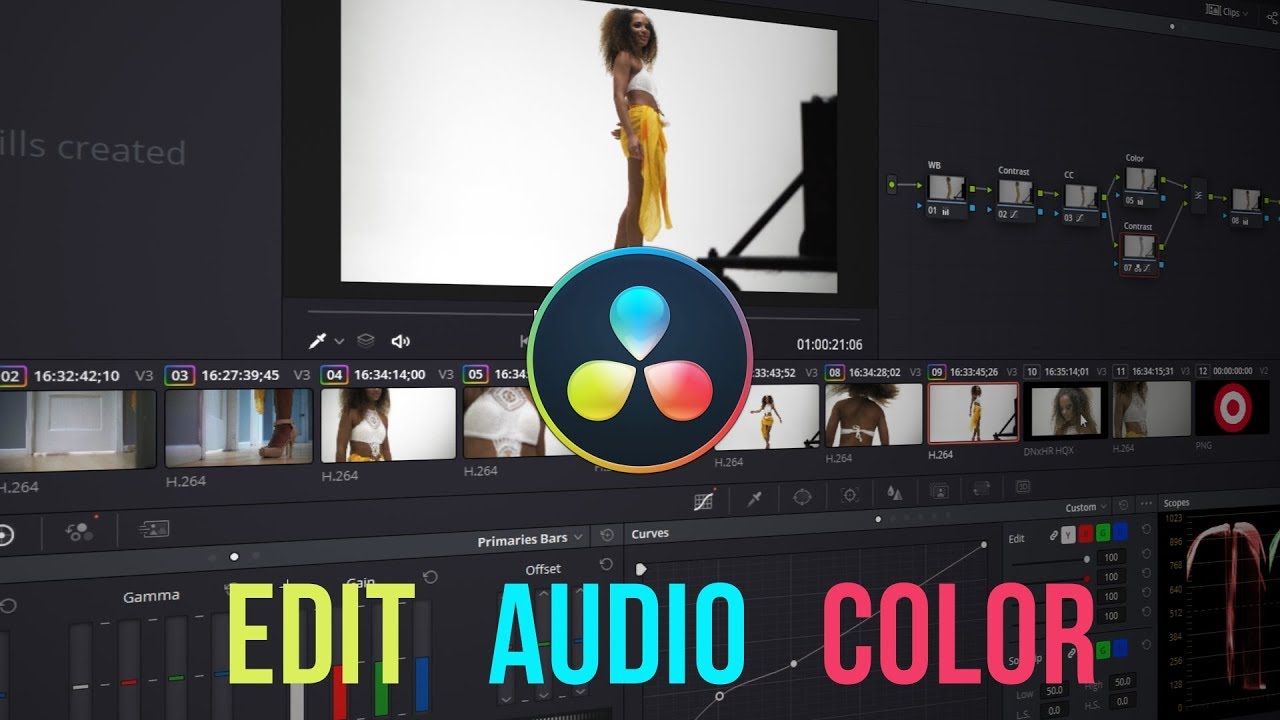Open the Color Wheels palette icon
Image resolution: width=1280 pixels, height=720 pixels.
pyautogui.click(x=5, y=535)
